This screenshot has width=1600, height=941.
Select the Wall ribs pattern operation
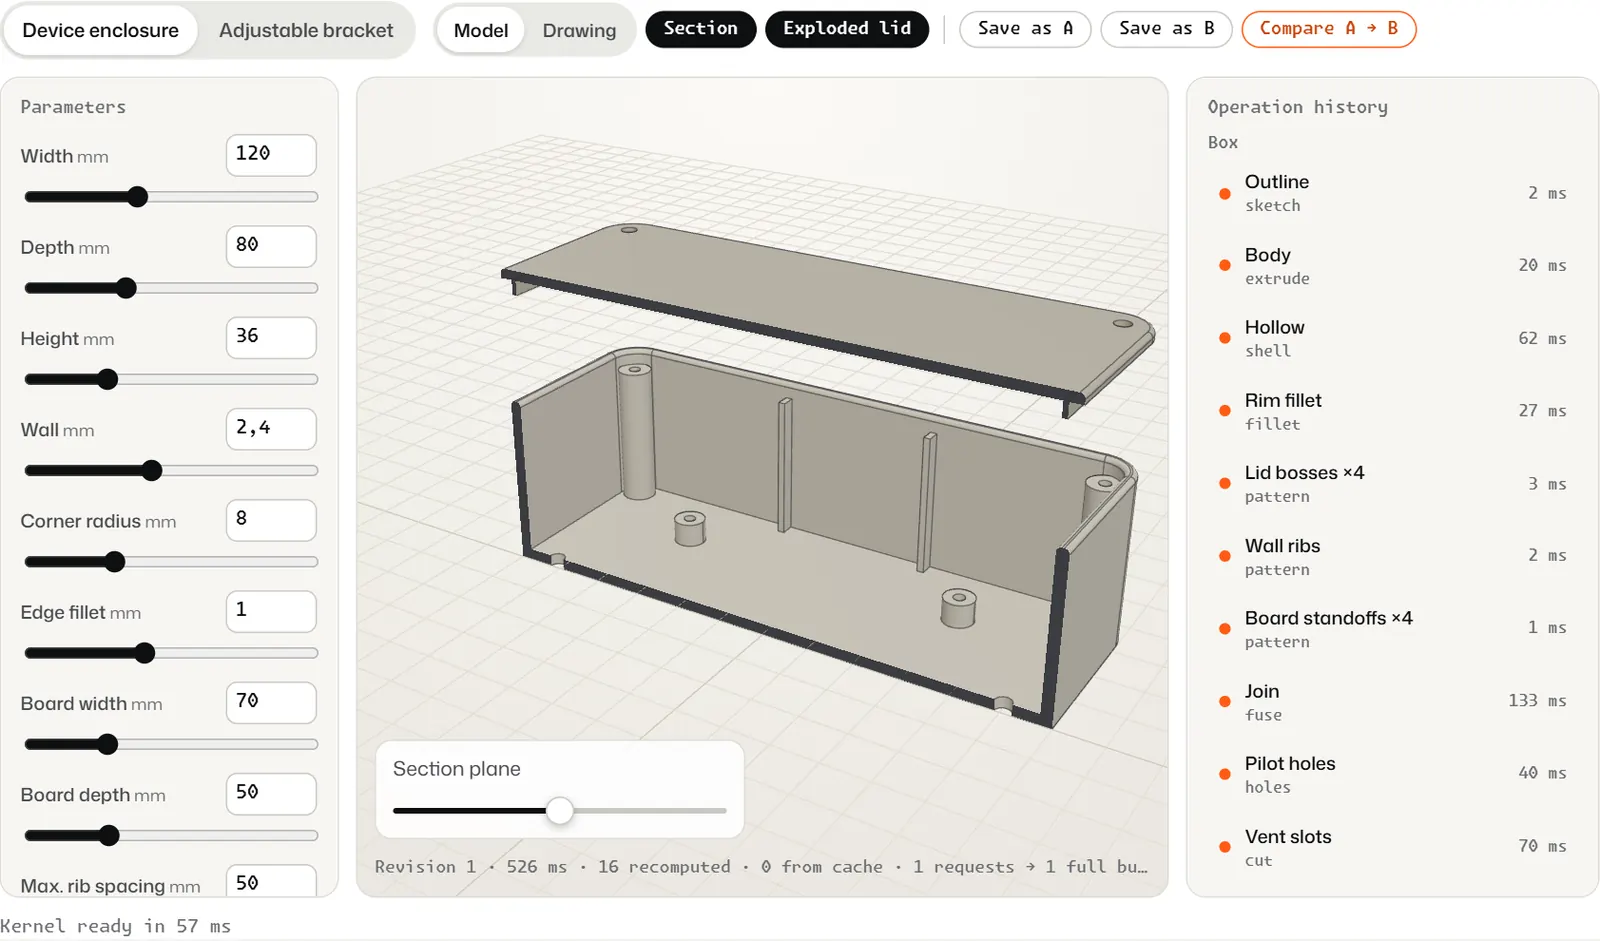tap(1392, 556)
